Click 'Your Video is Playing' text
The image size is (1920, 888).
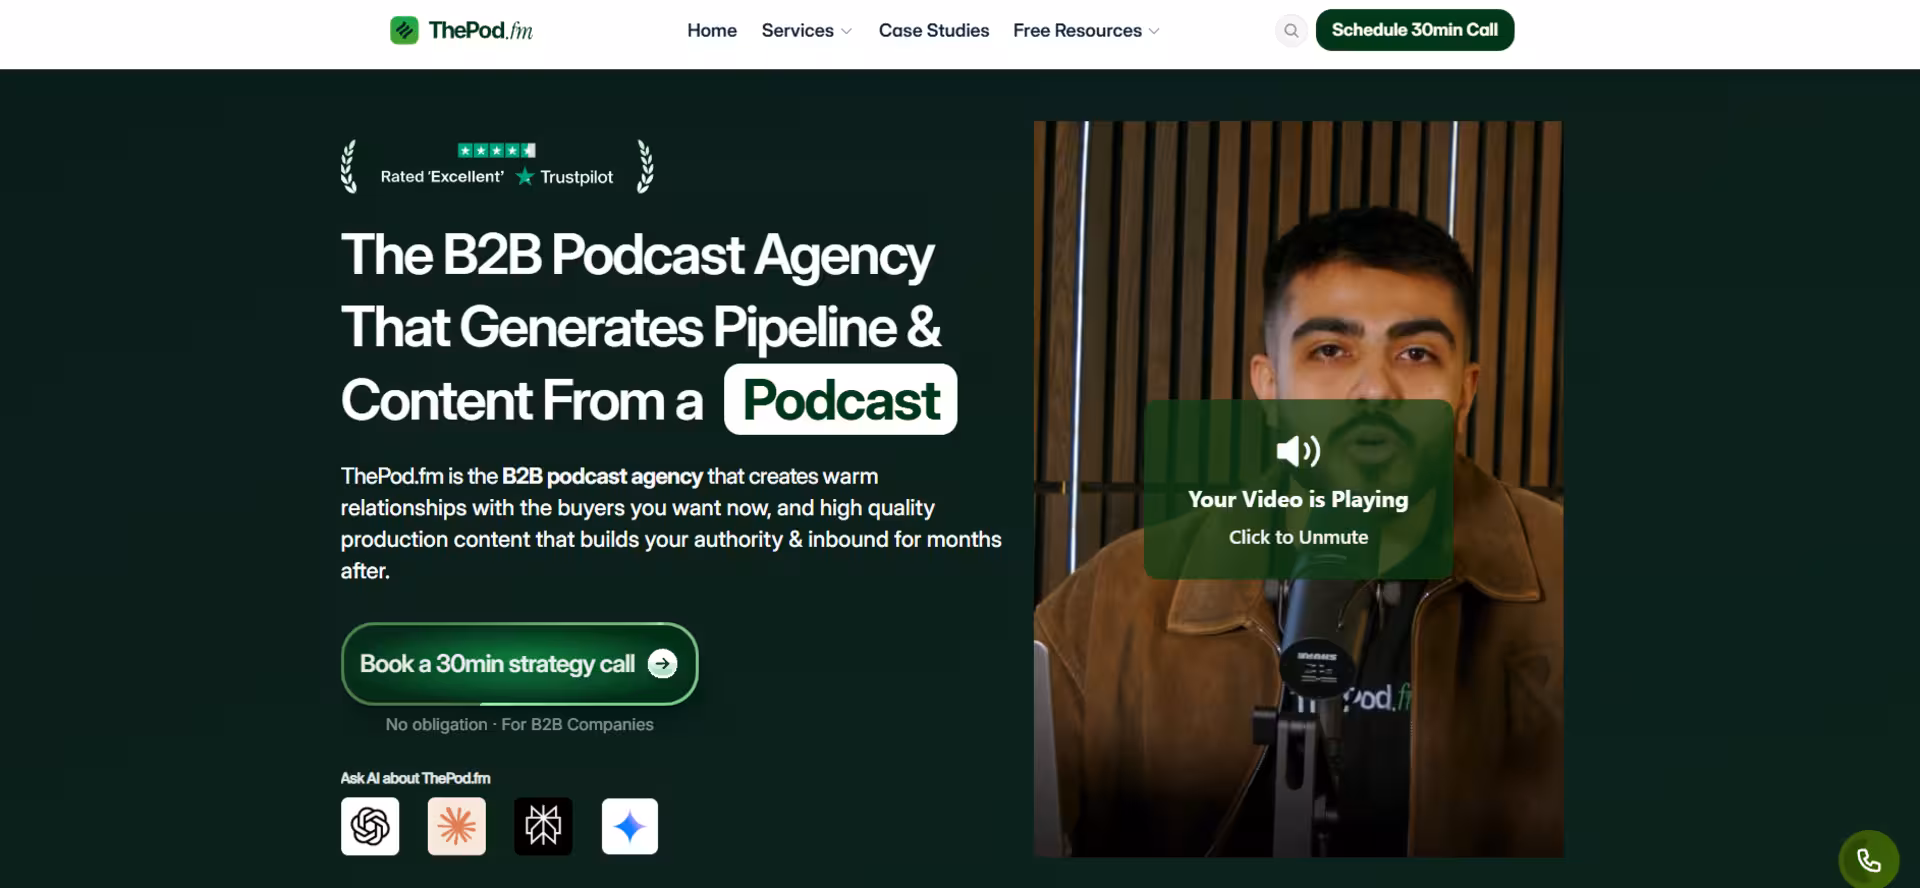[1298, 499]
